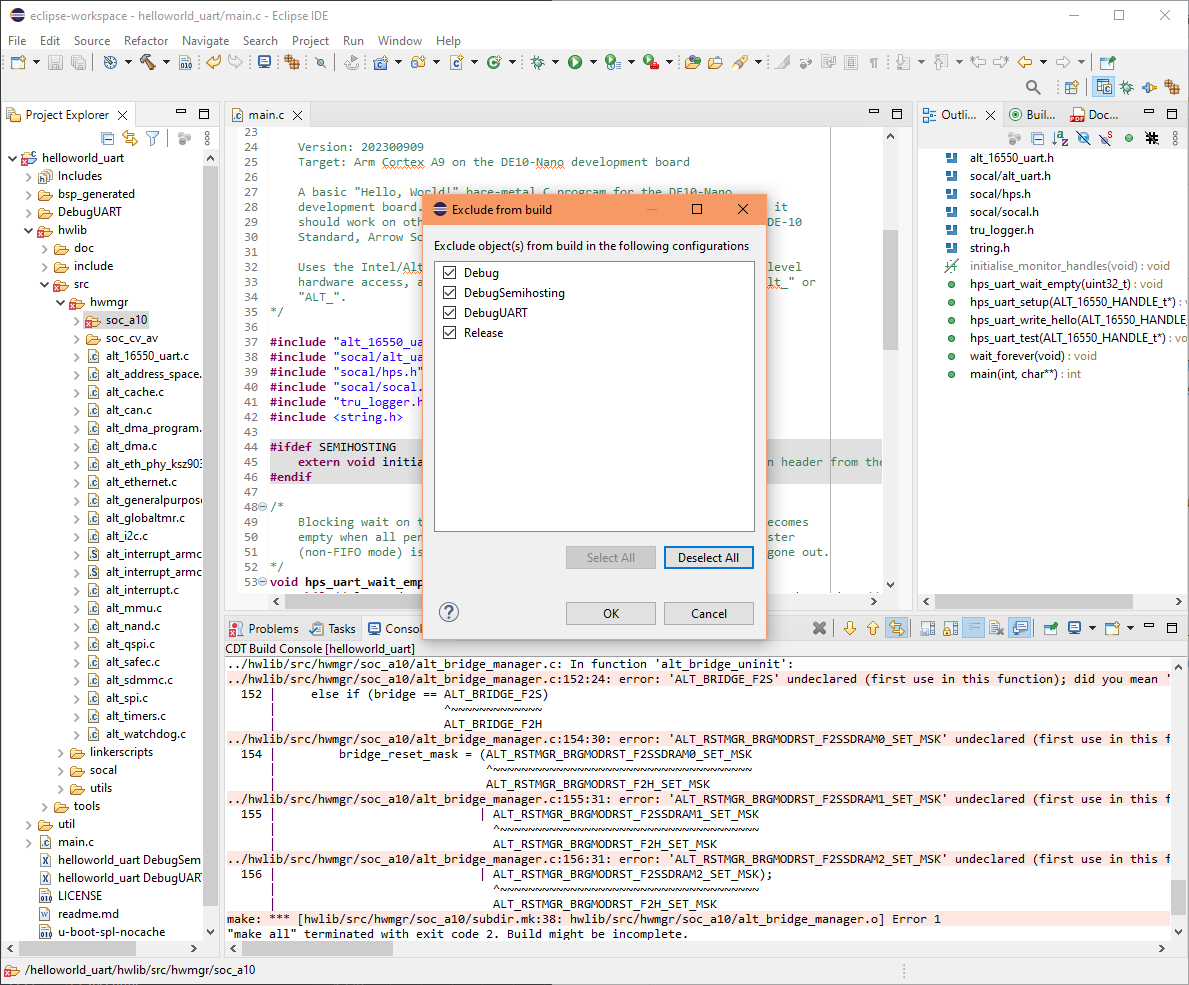Expand the linkerscripts folder
1189x985 pixels.
[x=60, y=753]
